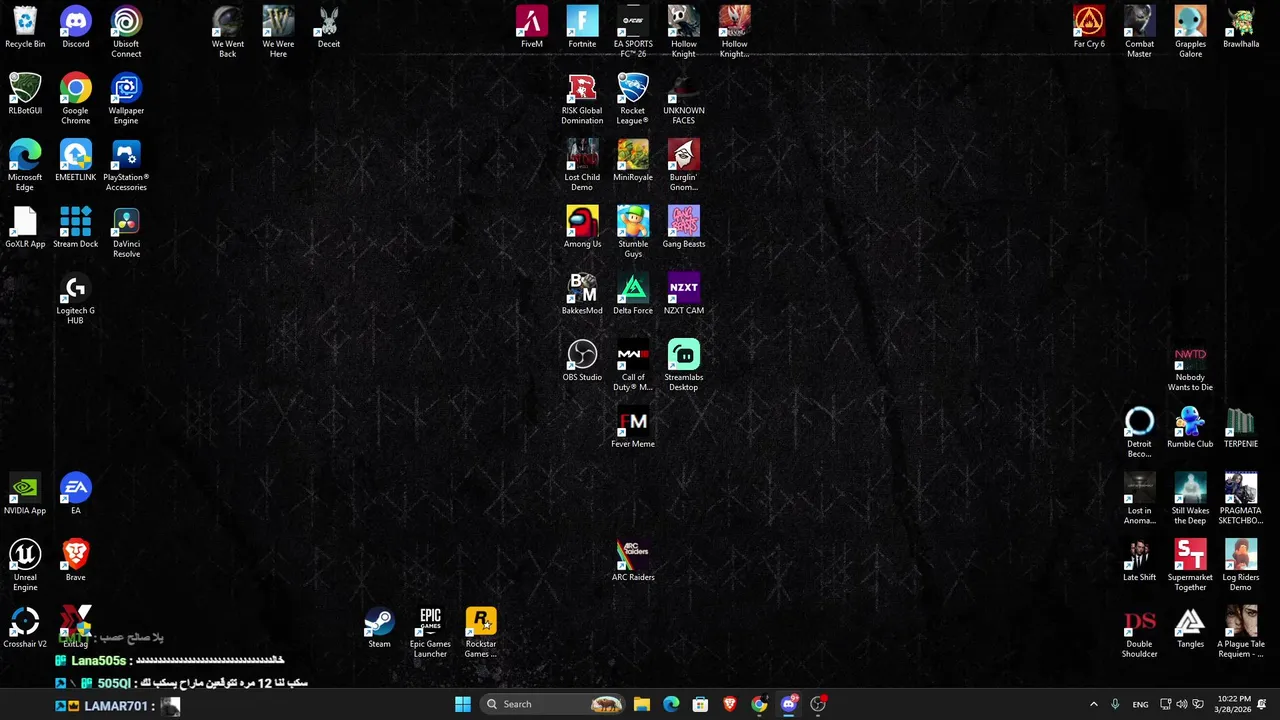
Task: Select the Rumble Club desktop icon
Action: (1190, 428)
